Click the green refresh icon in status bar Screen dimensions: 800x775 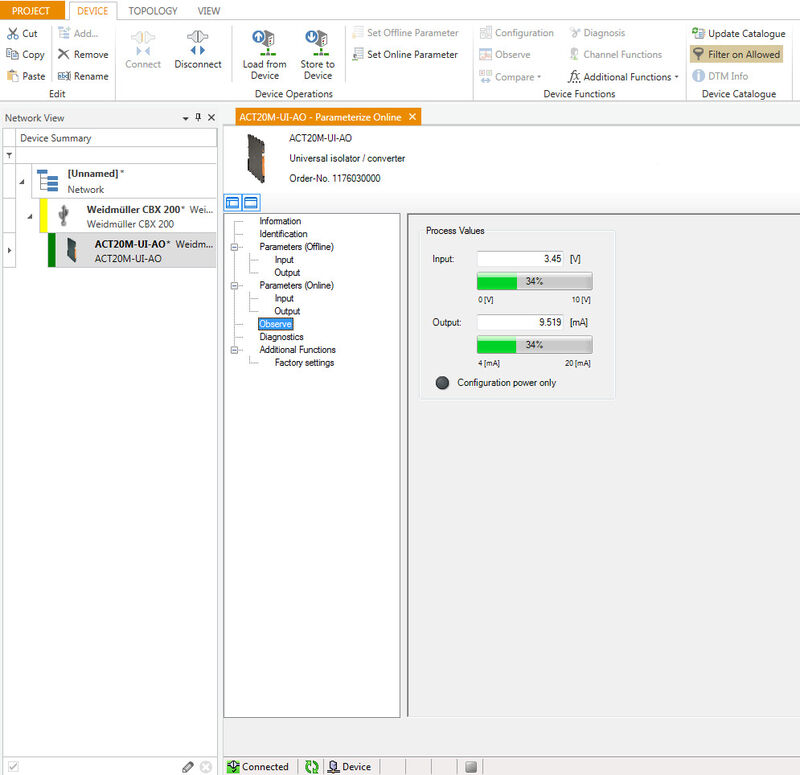311,767
